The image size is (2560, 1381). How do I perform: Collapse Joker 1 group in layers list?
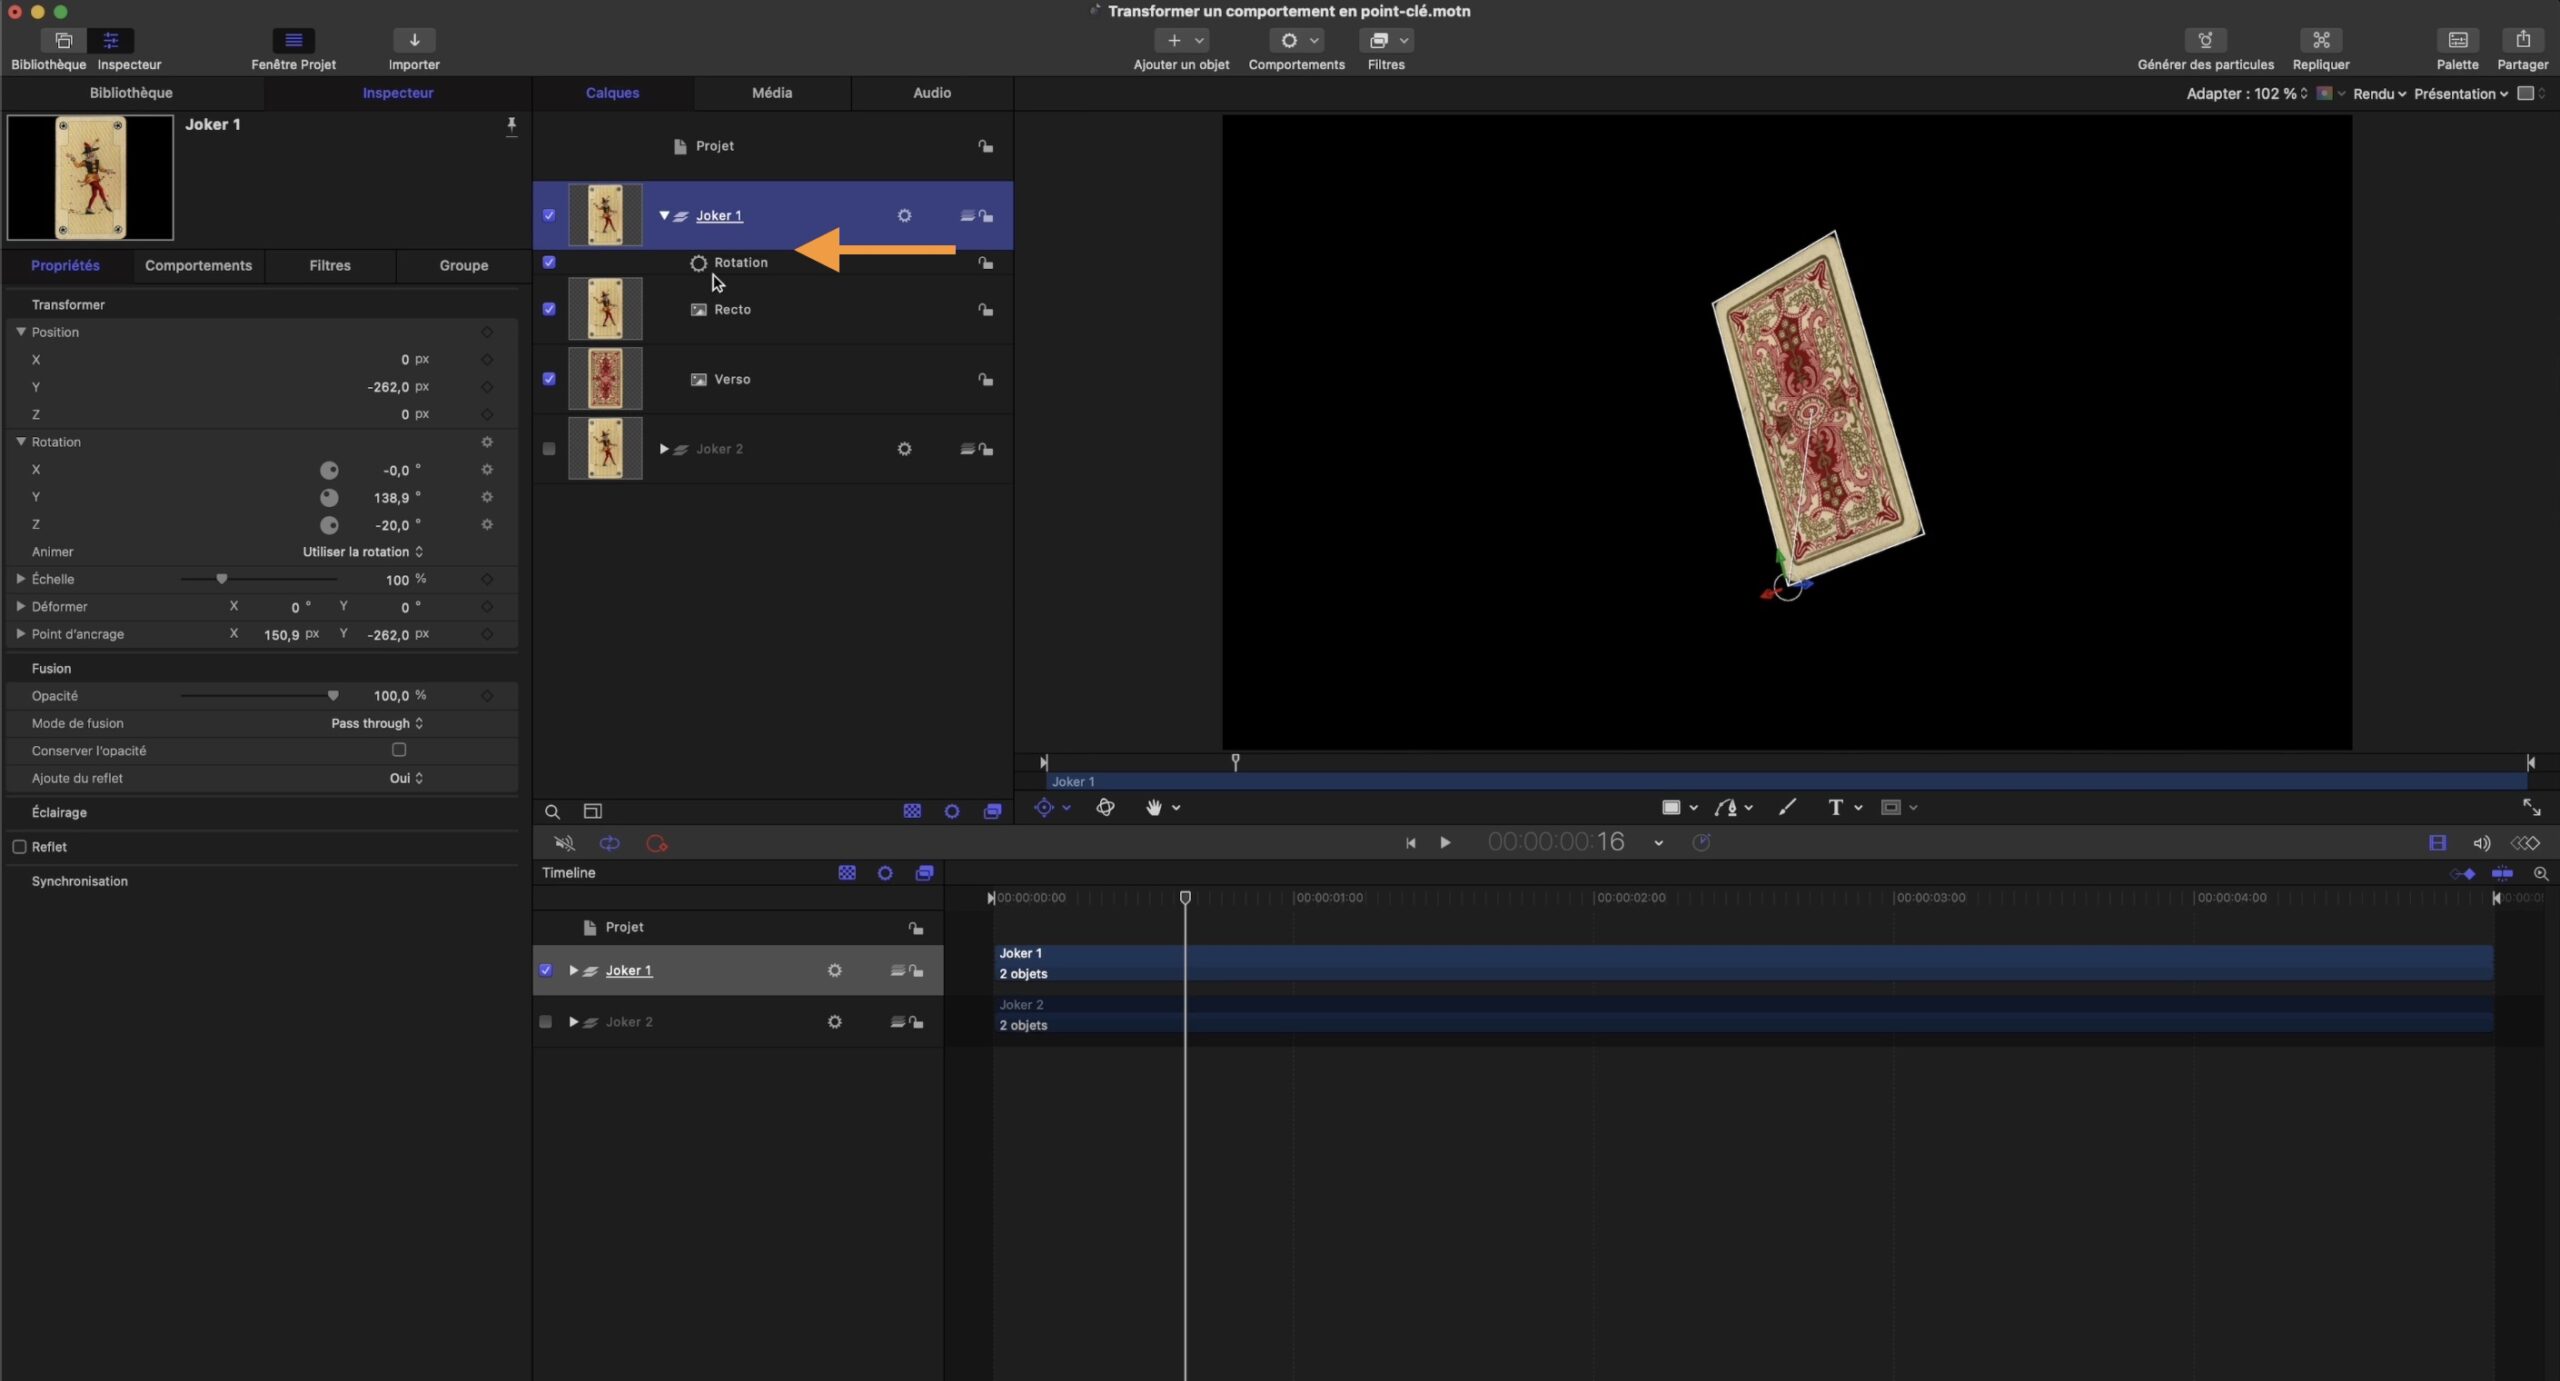point(664,216)
